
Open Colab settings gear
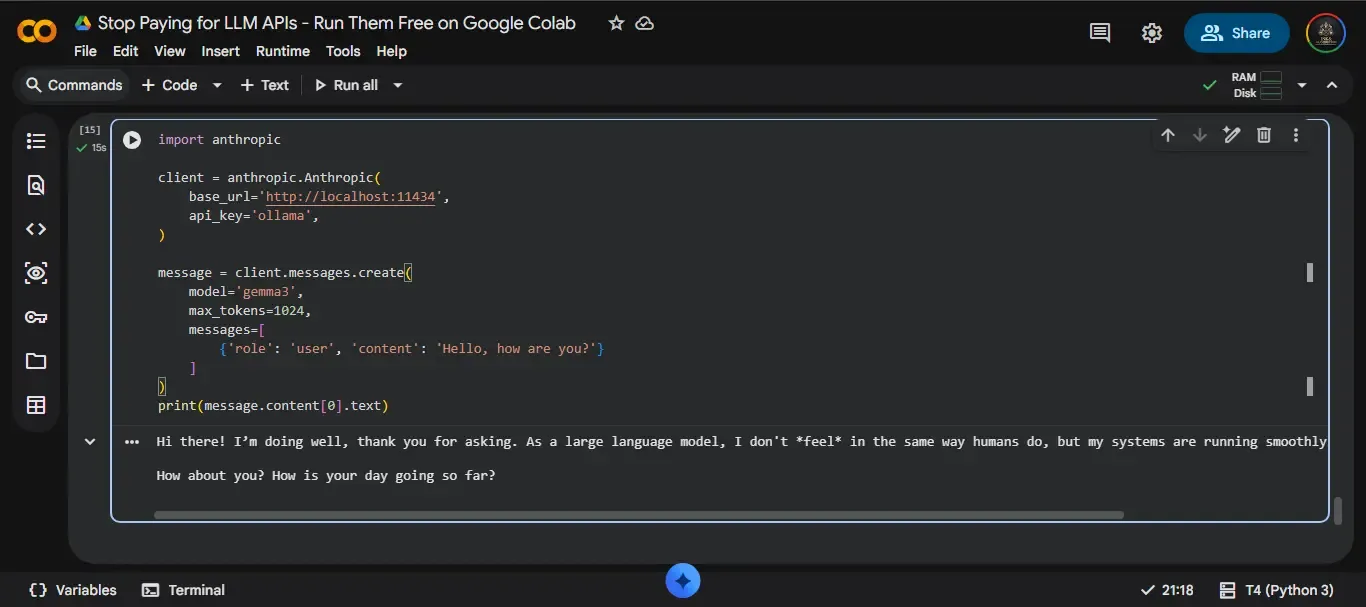click(1152, 33)
